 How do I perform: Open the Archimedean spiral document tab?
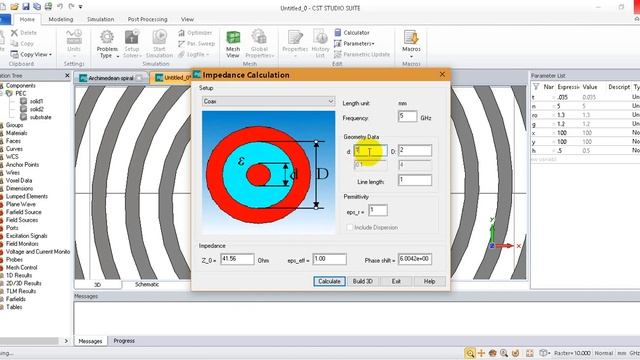click(x=111, y=78)
